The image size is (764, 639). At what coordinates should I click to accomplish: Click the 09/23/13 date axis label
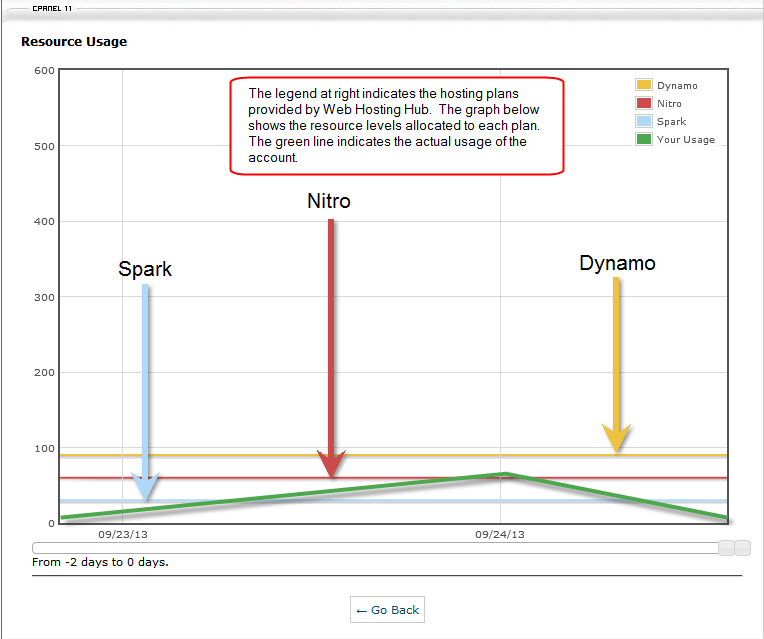122,535
